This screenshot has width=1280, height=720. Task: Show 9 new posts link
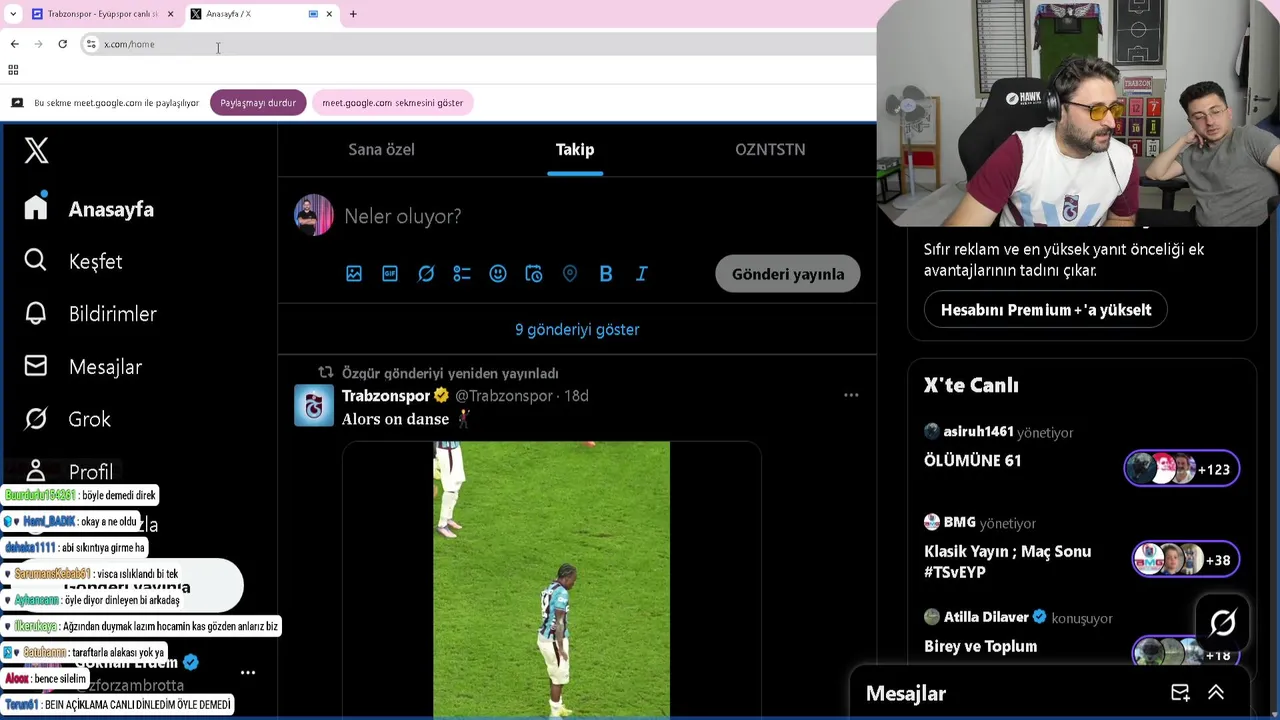[577, 329]
